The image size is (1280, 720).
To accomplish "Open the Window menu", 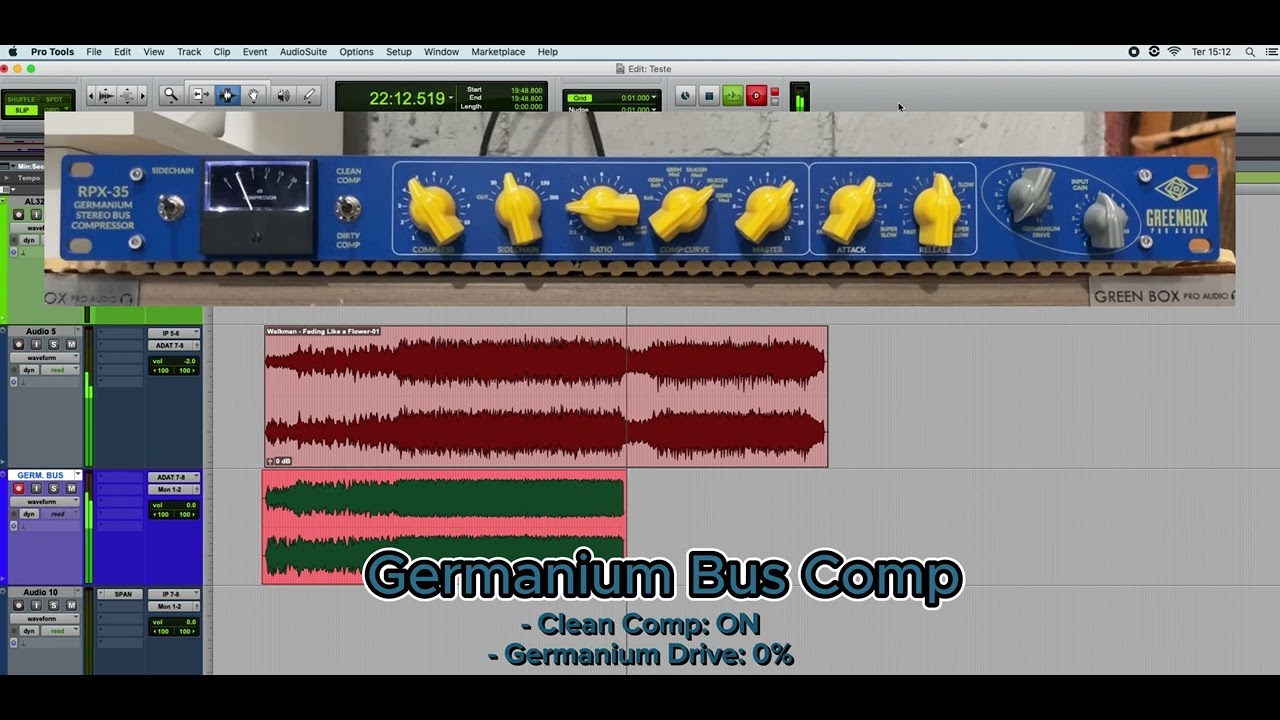I will (x=441, y=52).
